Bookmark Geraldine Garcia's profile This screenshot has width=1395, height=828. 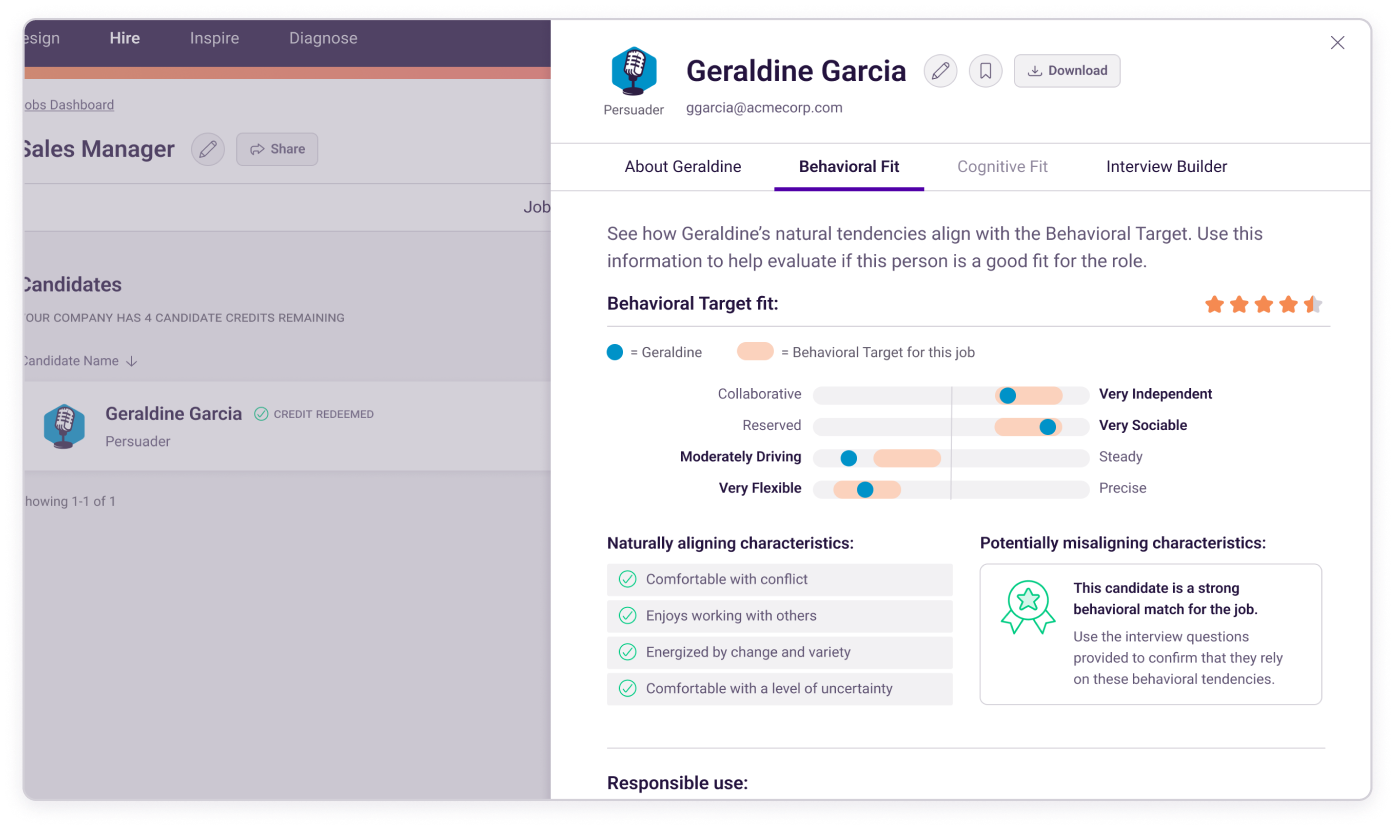click(986, 71)
